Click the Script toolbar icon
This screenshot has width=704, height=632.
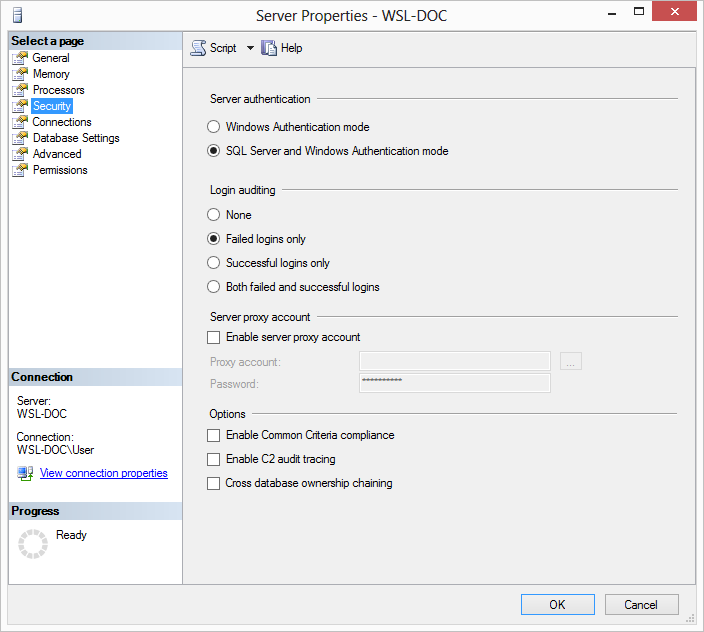click(x=198, y=48)
